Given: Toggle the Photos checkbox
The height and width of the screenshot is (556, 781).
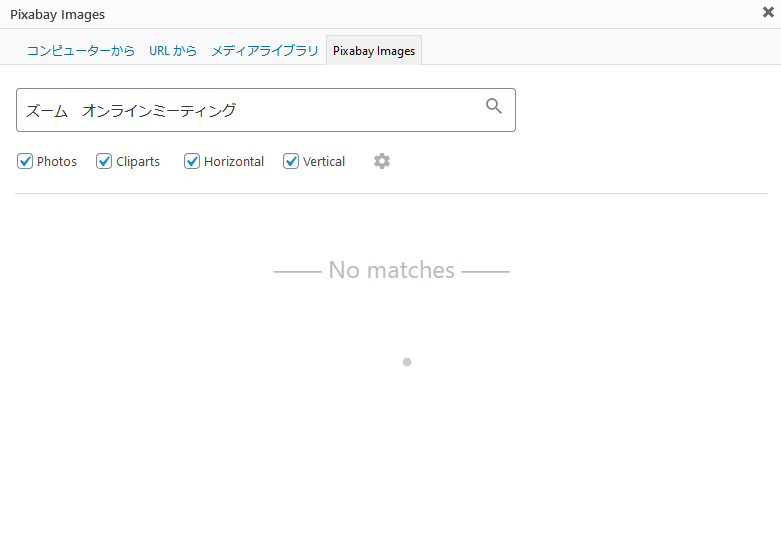Looking at the screenshot, I should (25, 161).
